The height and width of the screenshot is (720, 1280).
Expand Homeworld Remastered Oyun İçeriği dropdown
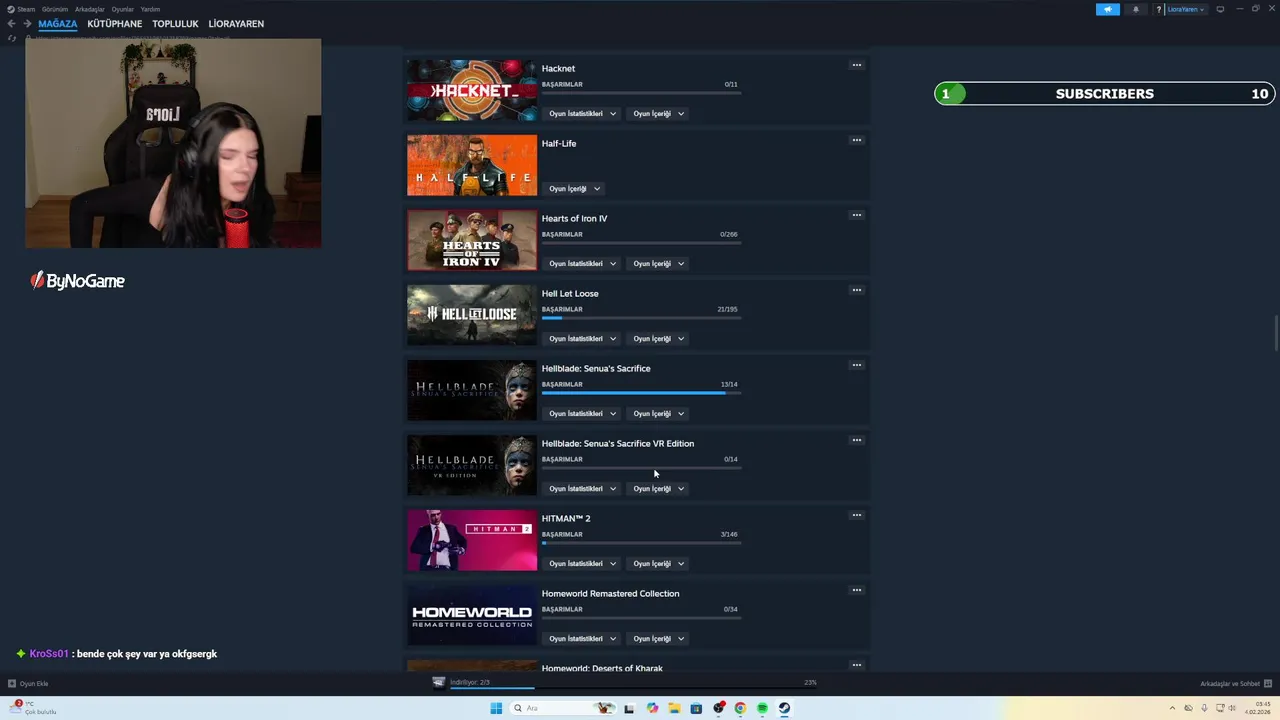tap(658, 639)
